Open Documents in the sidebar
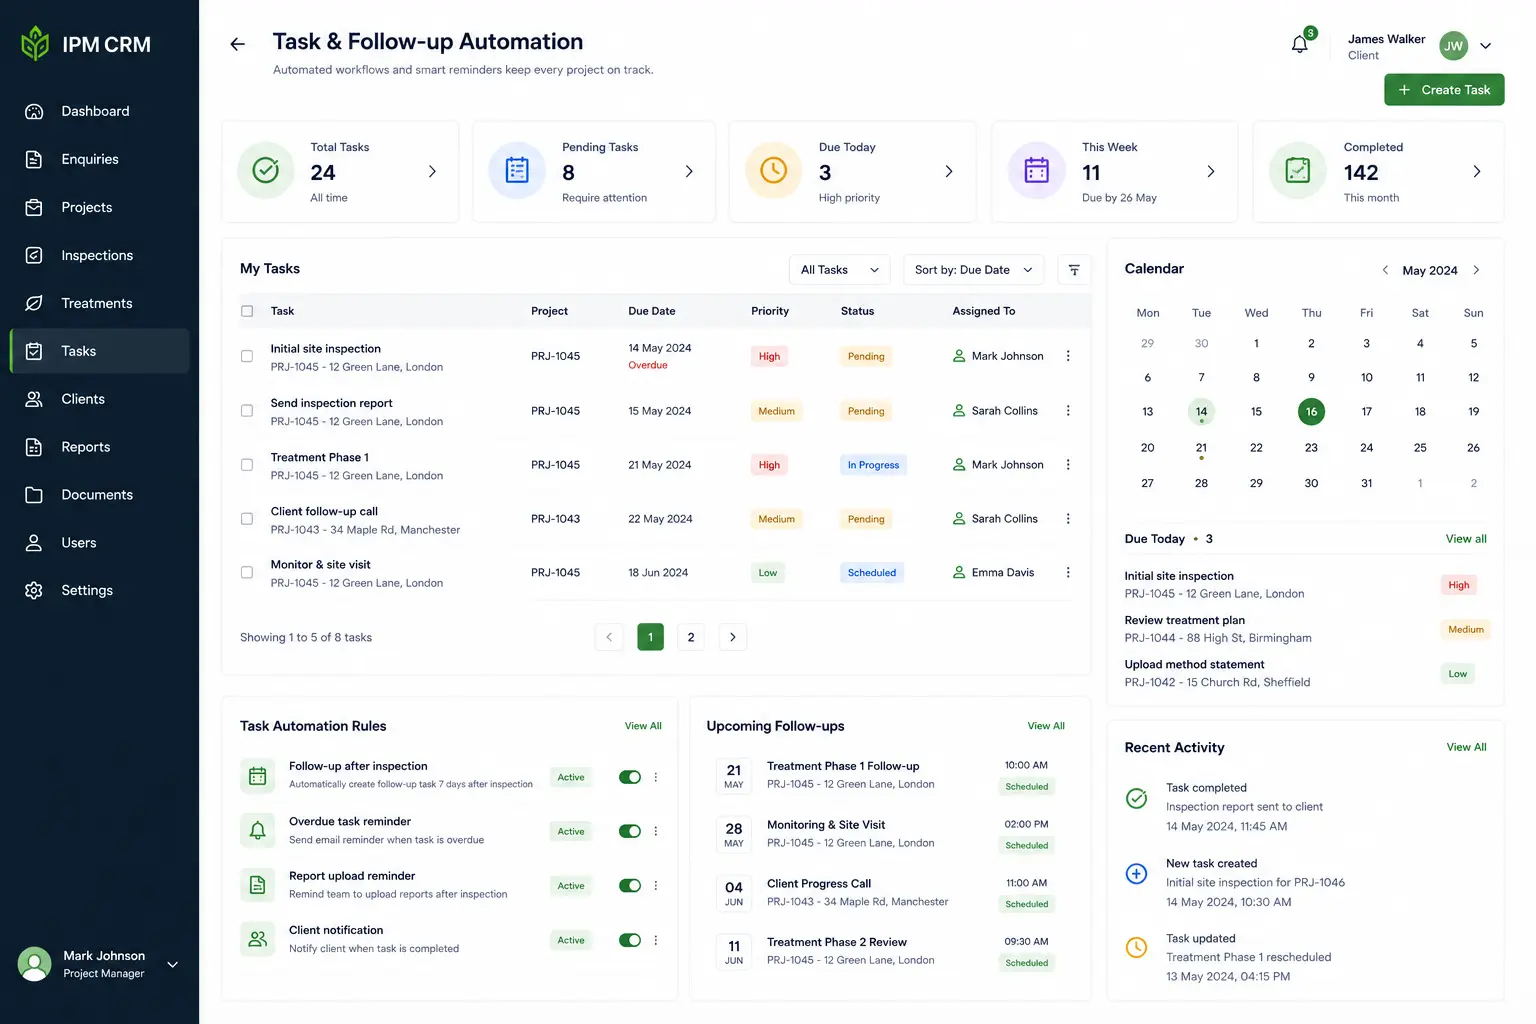Viewport: 1536px width, 1024px height. point(99,495)
